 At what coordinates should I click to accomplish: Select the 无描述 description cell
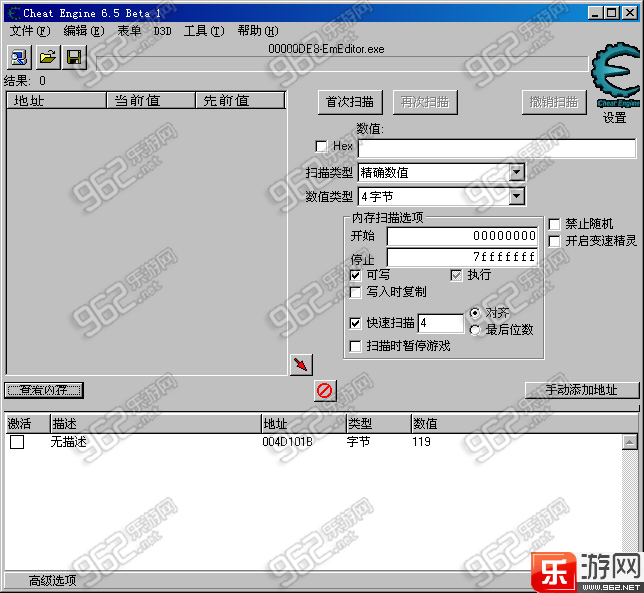coord(69,442)
